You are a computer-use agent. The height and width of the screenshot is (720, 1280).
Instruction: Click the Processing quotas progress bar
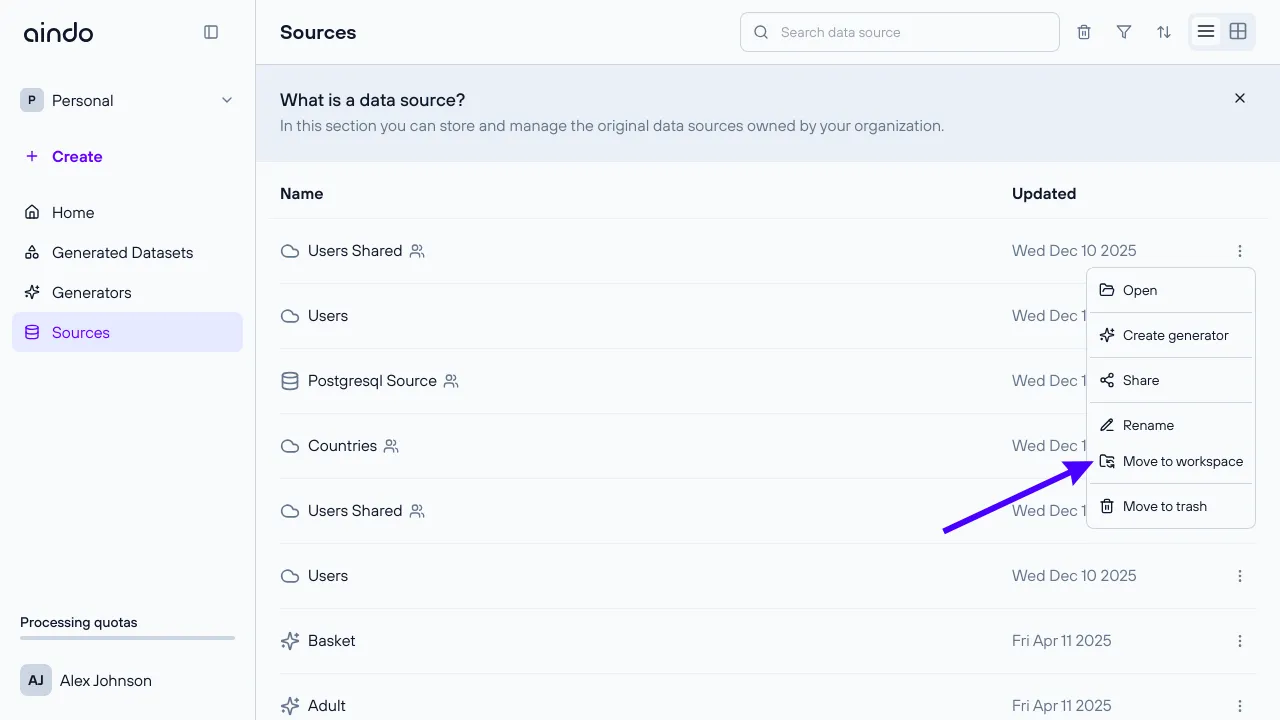coord(127,638)
